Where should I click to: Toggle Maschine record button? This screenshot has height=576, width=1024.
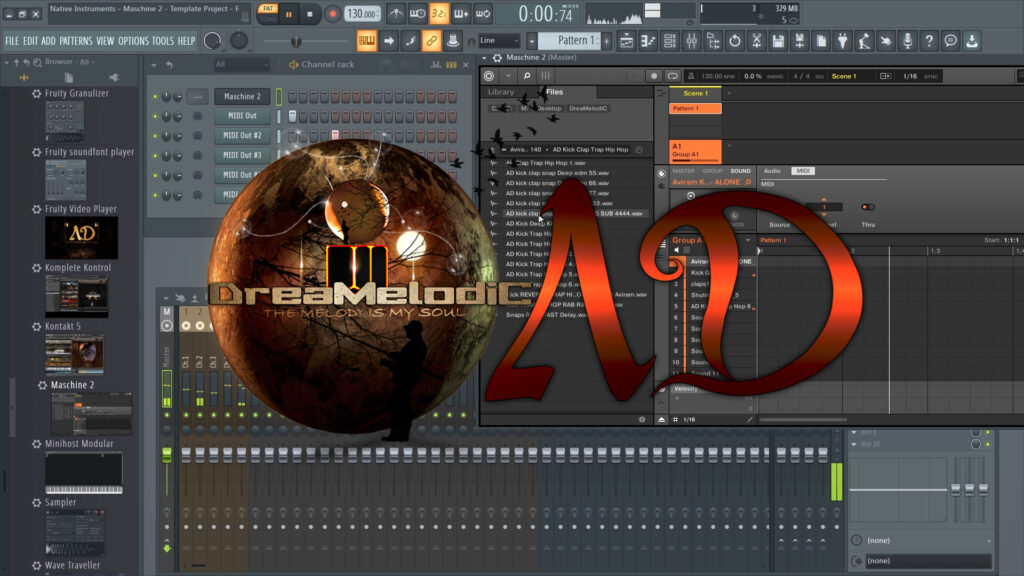(653, 76)
